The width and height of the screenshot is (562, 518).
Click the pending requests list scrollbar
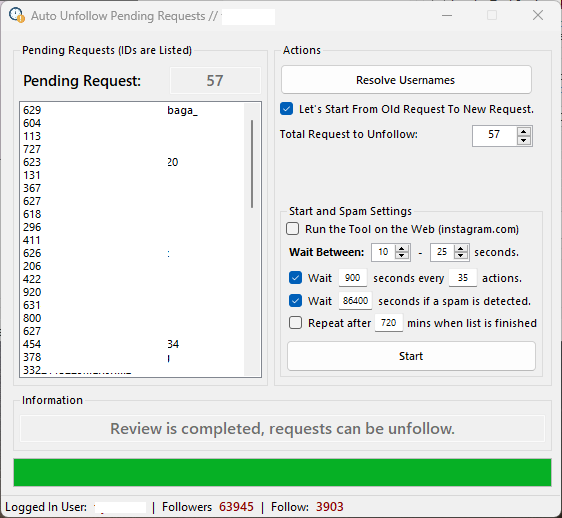pos(252,164)
